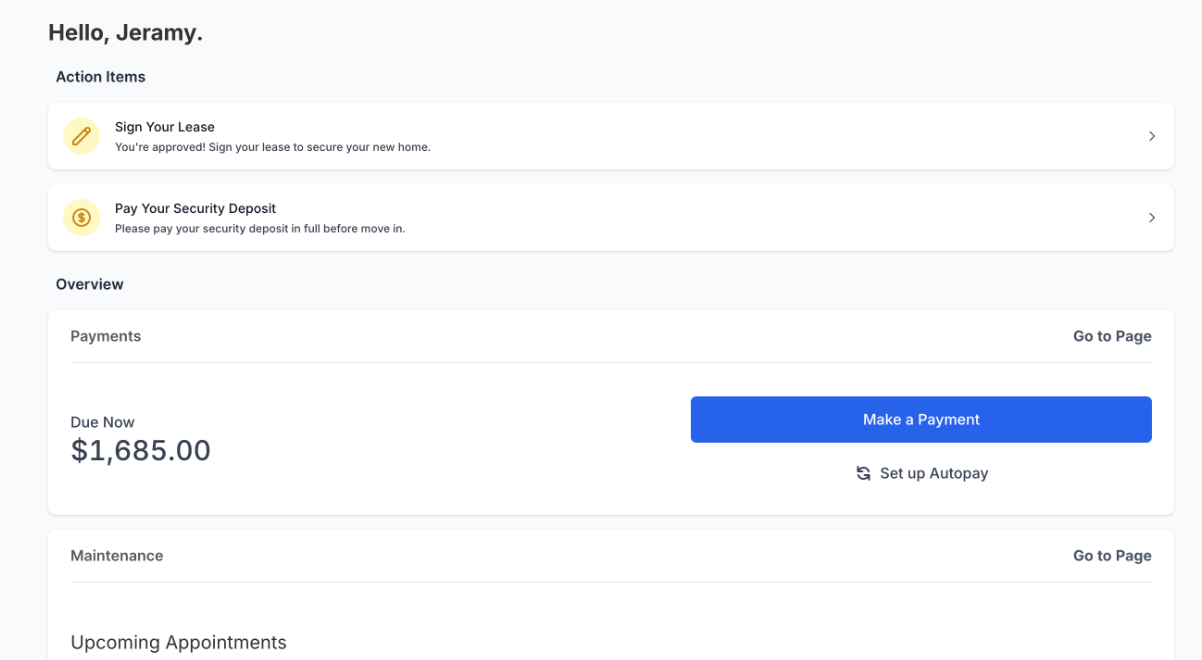The height and width of the screenshot is (660, 1202).
Task: Click the pencil icon for Sign Your Lease
Action: [81, 136]
